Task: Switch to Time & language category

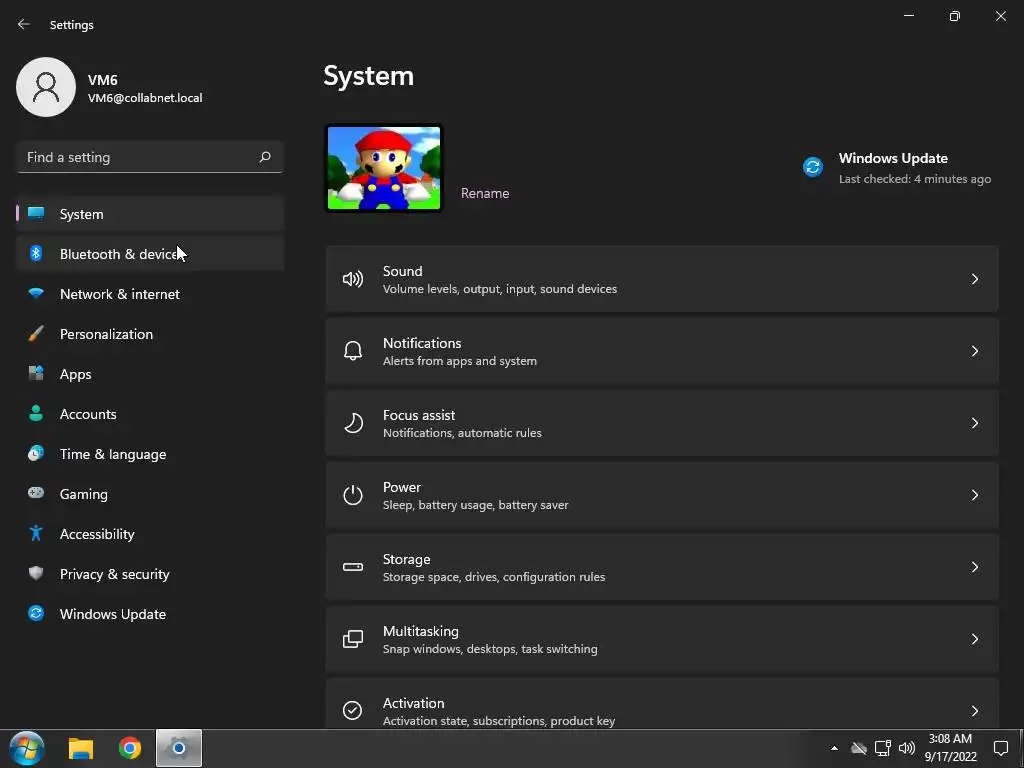Action: tap(150, 454)
